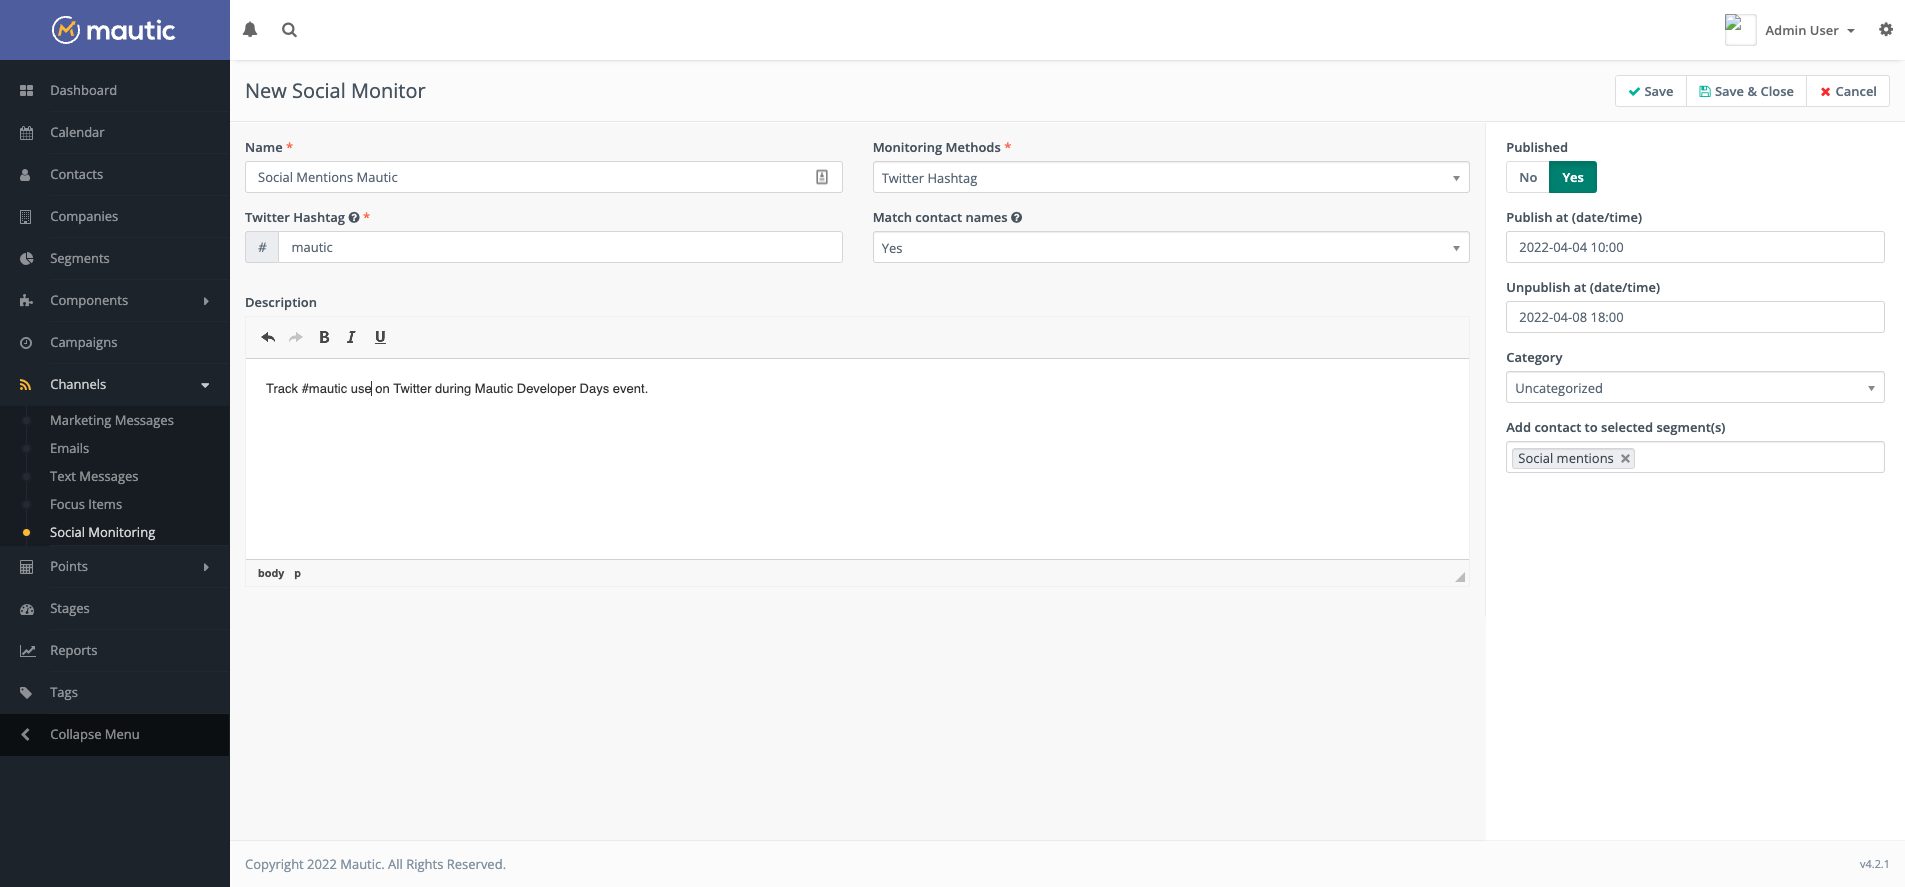Cancel the new social monitor
This screenshot has height=887, width=1905.
[x=1848, y=91]
